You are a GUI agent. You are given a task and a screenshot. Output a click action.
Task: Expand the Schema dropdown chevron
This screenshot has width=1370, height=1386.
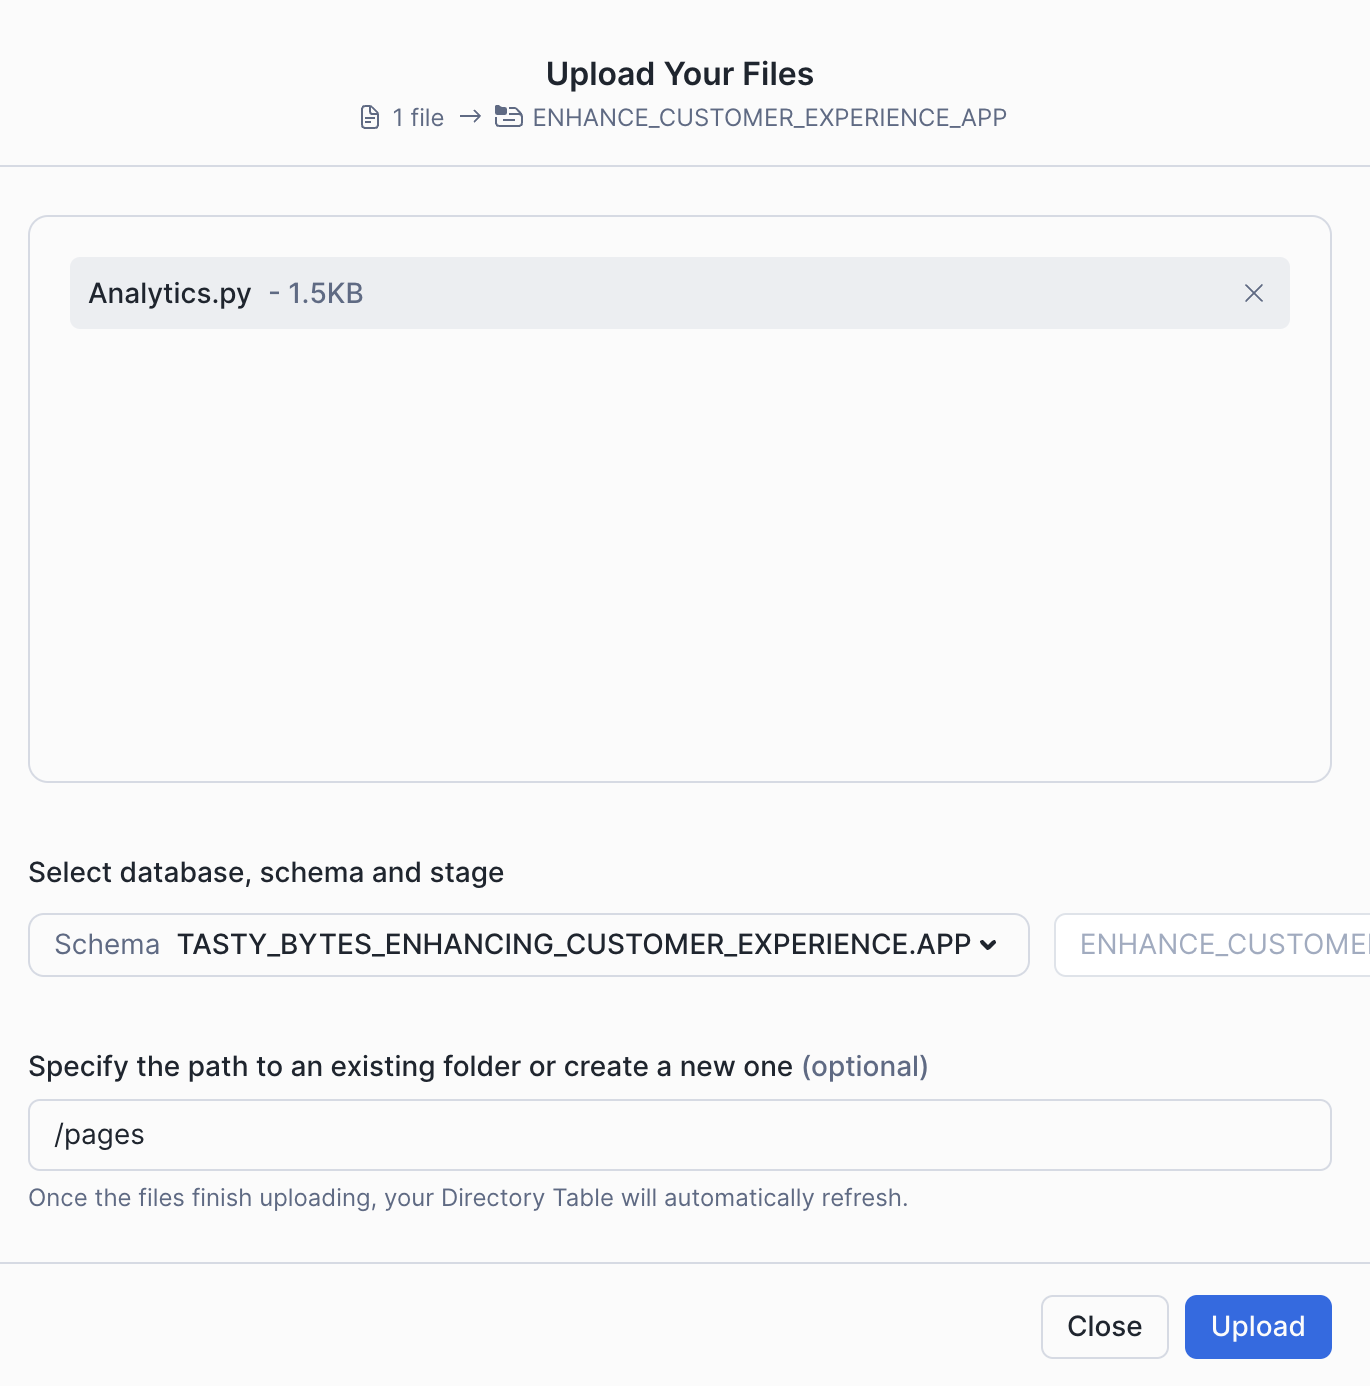click(x=988, y=945)
